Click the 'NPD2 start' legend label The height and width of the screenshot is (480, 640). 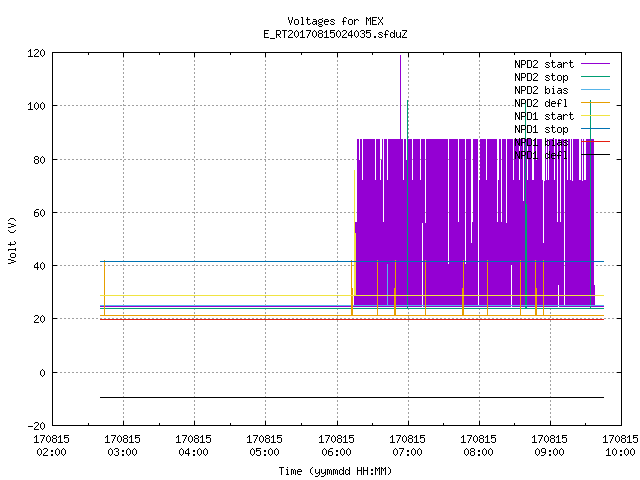tap(544, 64)
